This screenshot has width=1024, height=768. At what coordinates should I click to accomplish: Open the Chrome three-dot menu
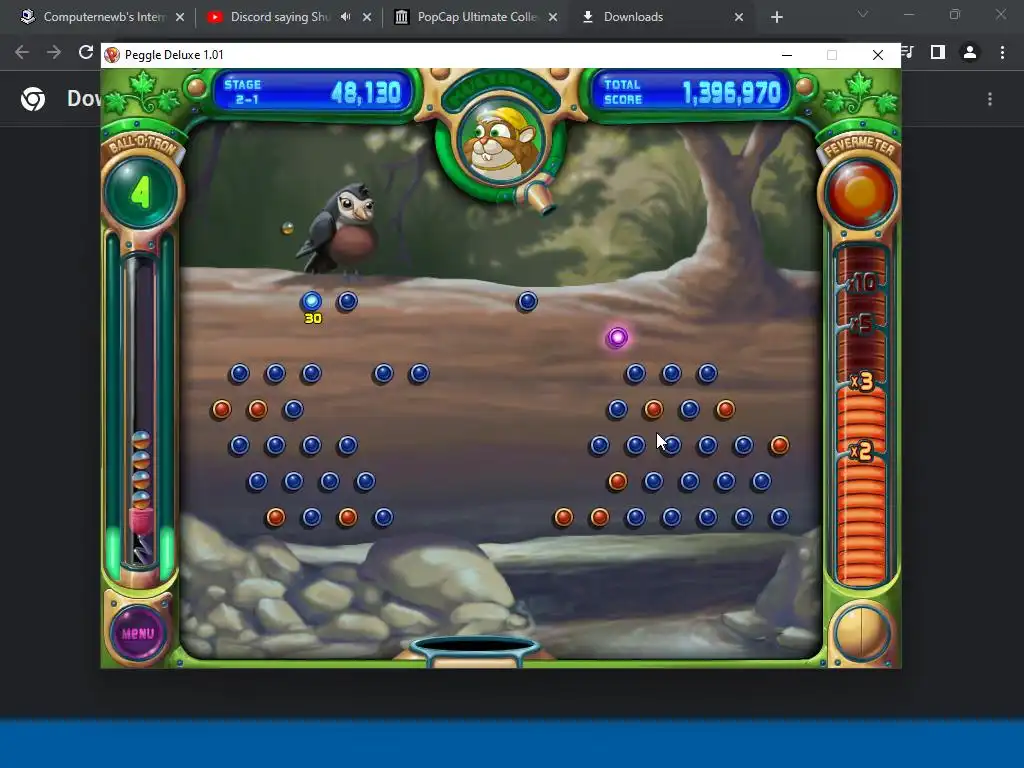[x=1002, y=52]
